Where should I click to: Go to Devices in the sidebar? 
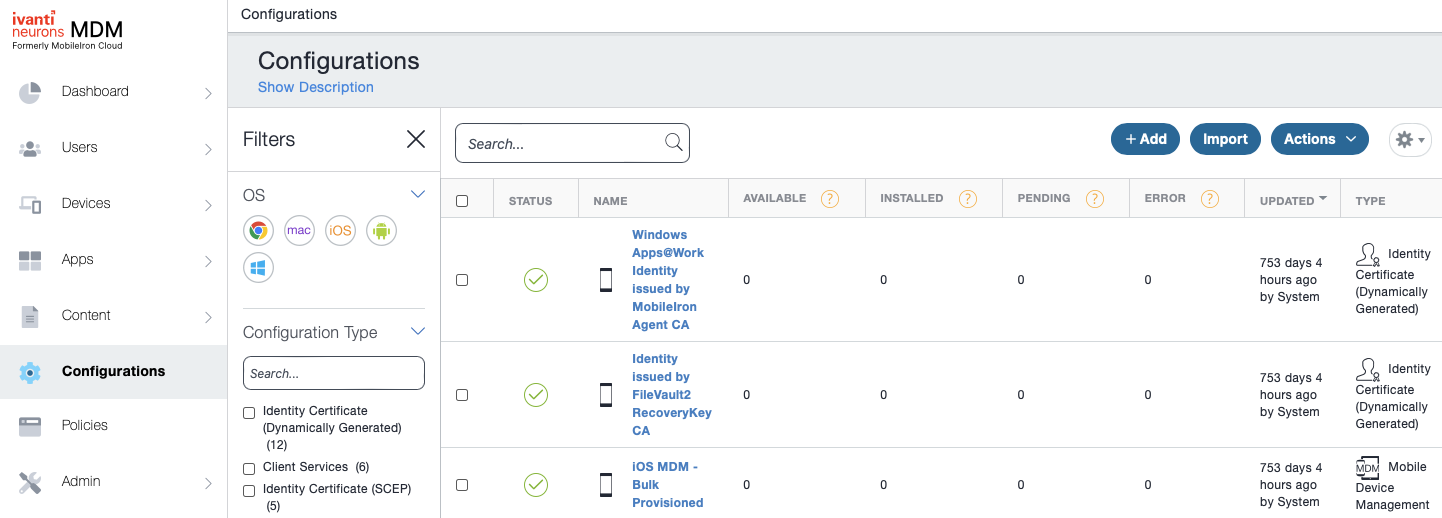click(x=86, y=203)
